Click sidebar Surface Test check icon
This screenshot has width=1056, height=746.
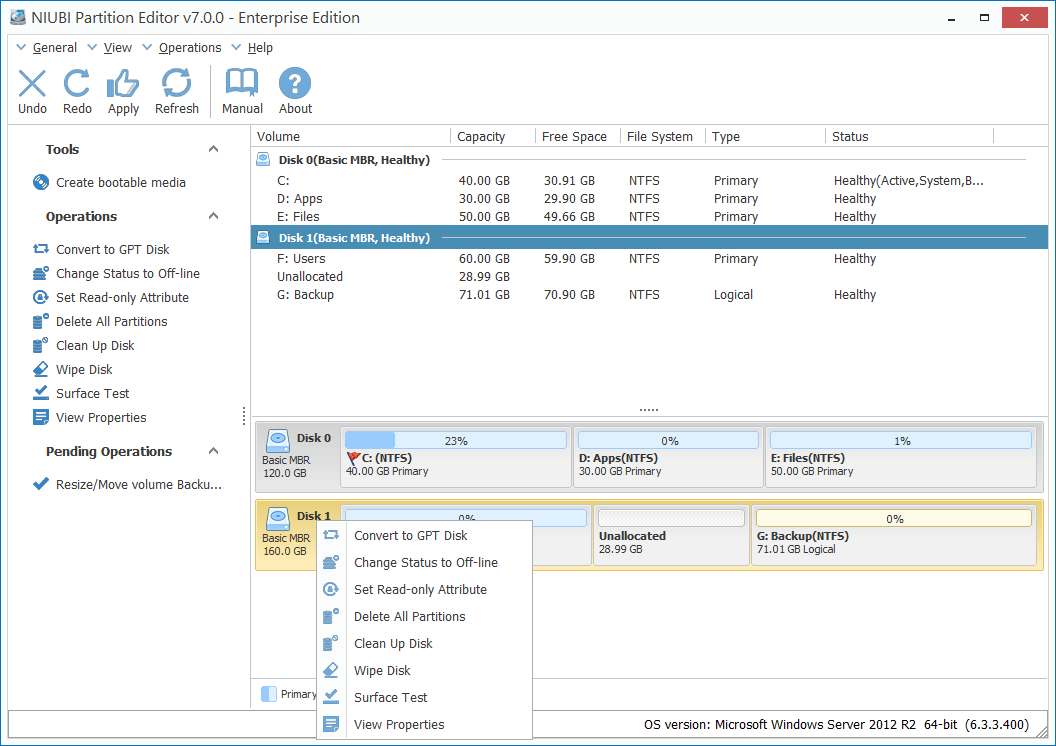coord(41,393)
